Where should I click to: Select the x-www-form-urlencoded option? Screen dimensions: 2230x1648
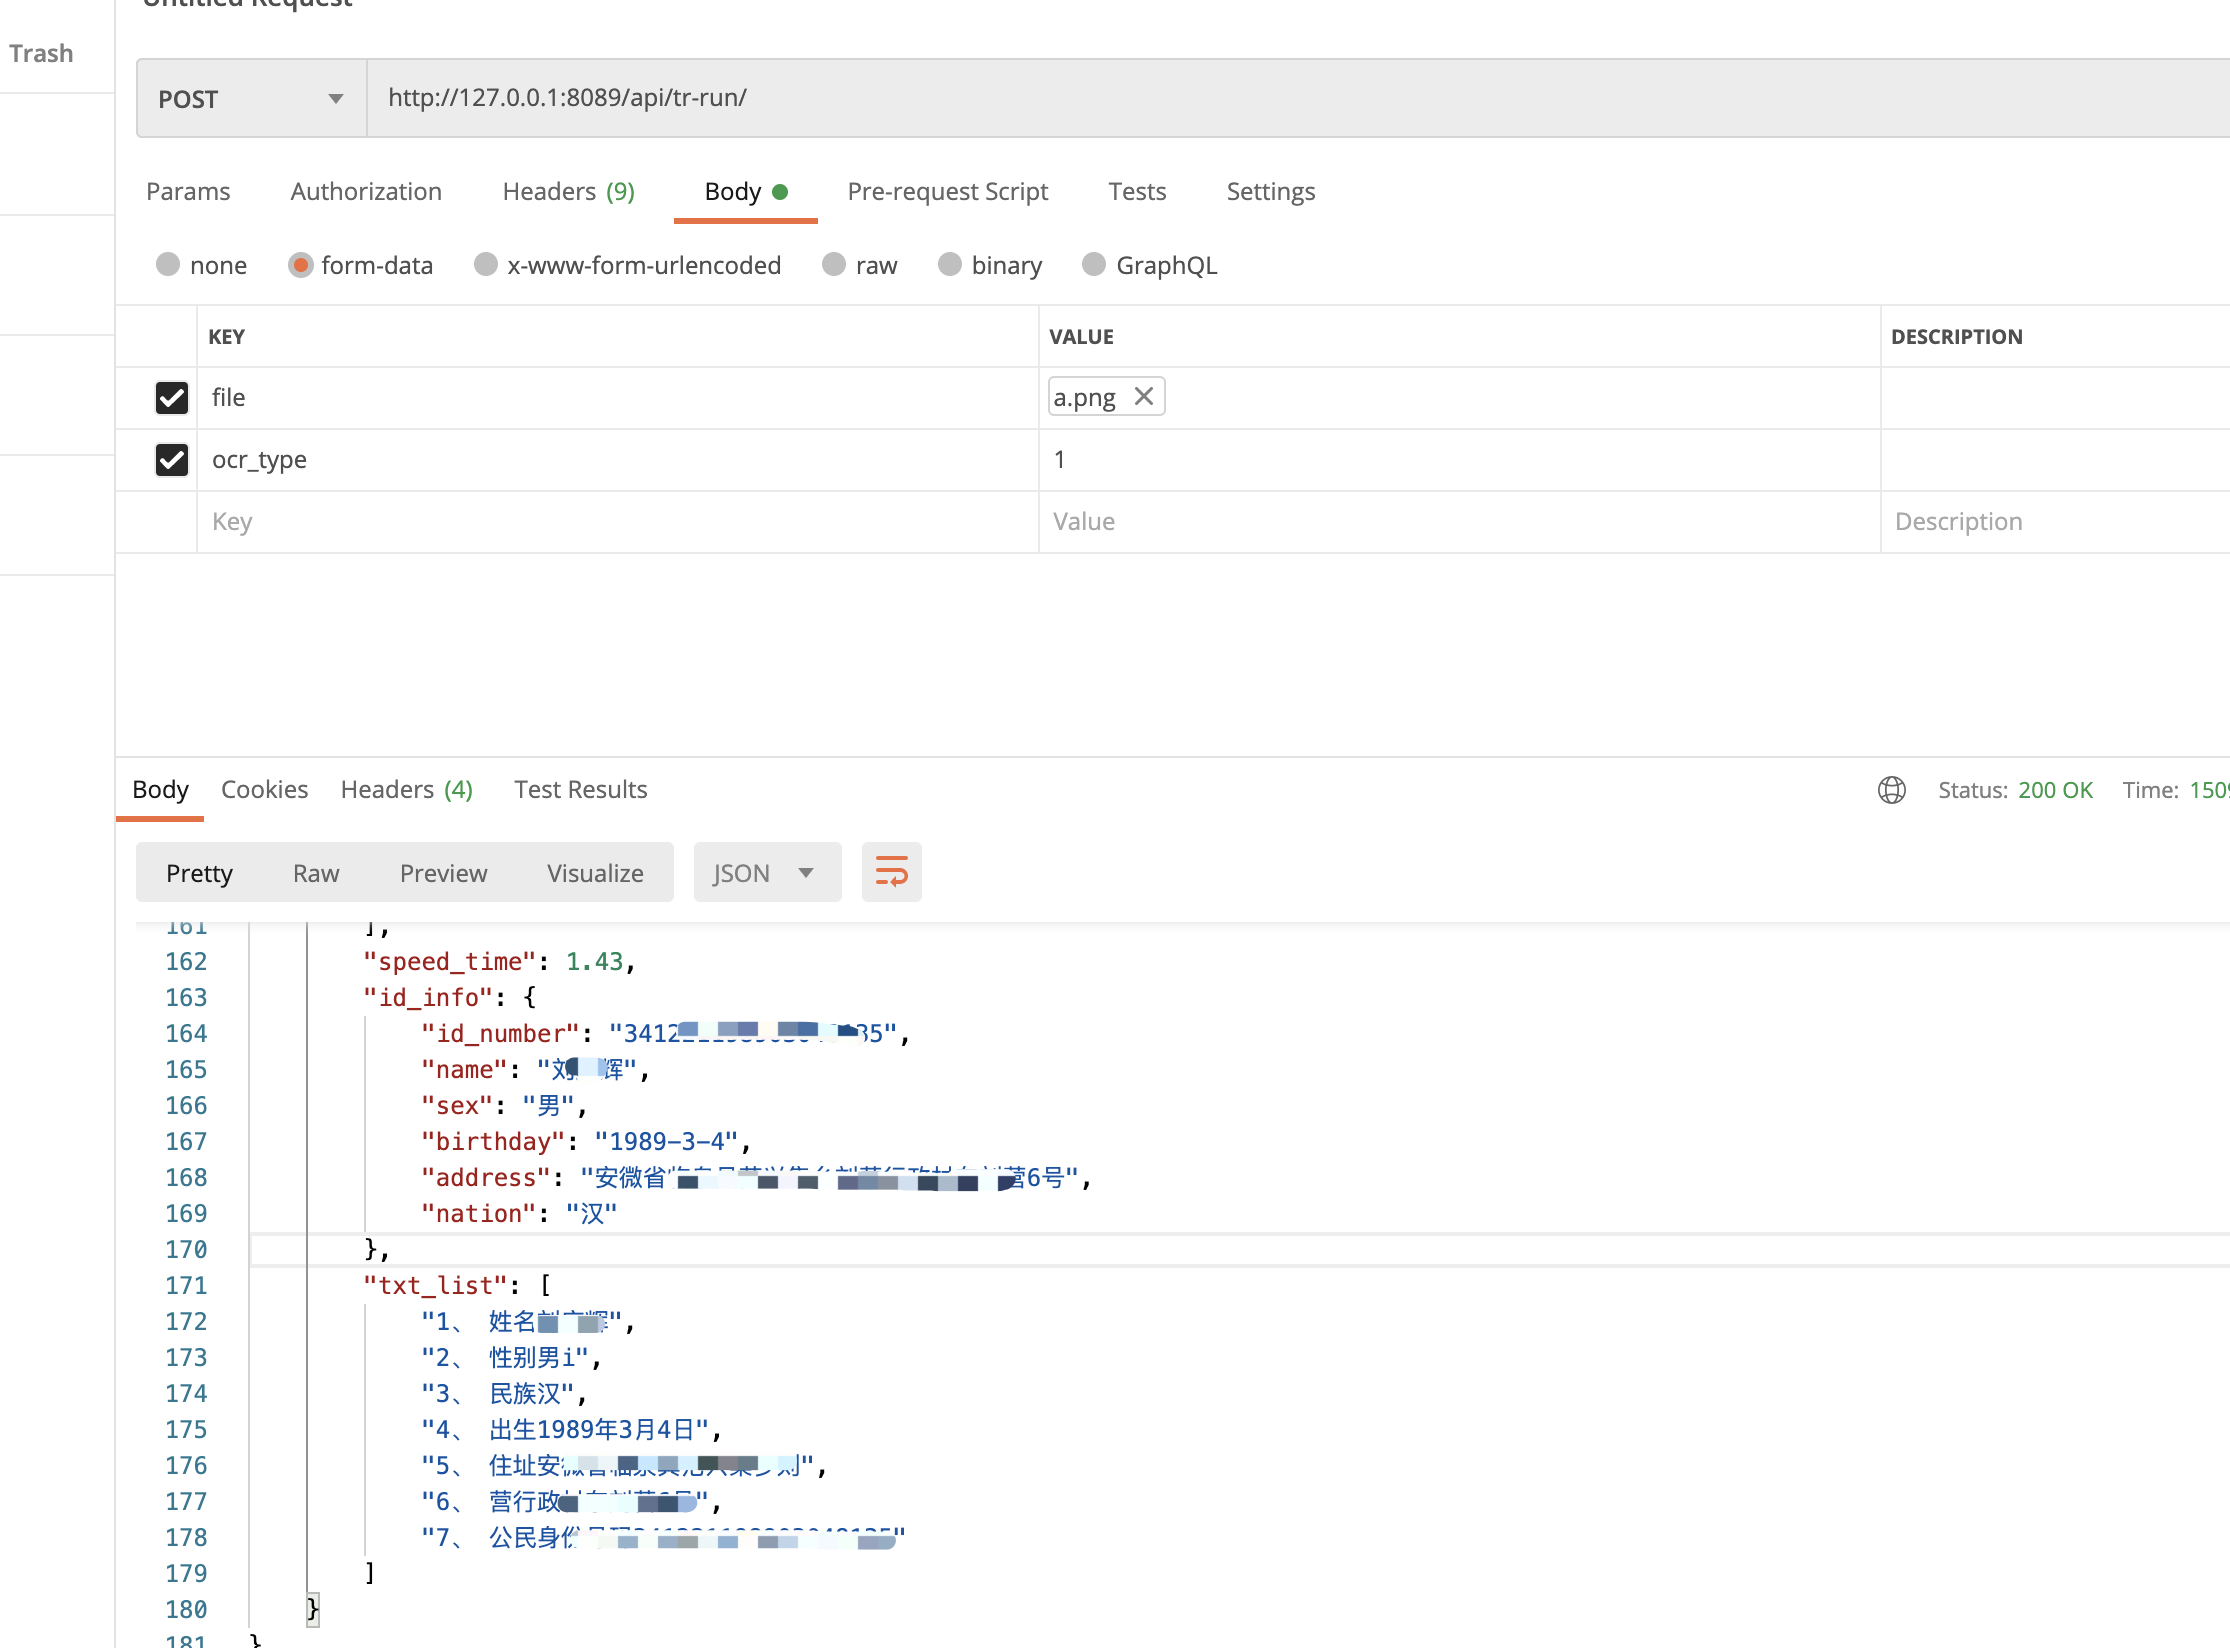[x=486, y=265]
